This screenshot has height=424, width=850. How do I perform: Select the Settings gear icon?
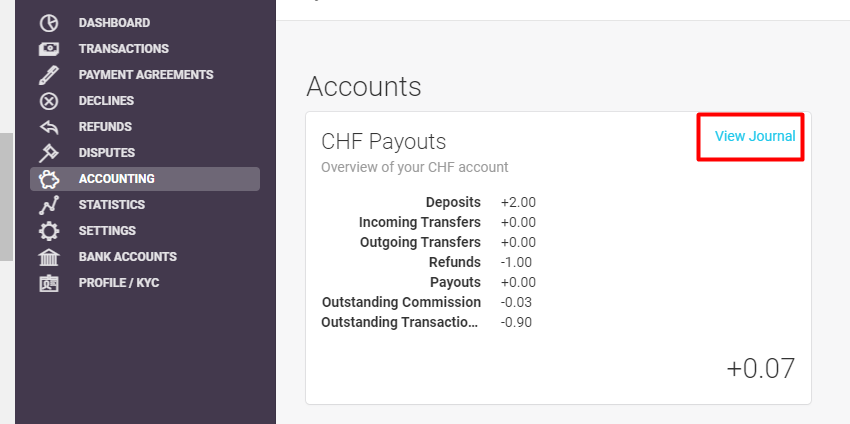pos(49,231)
